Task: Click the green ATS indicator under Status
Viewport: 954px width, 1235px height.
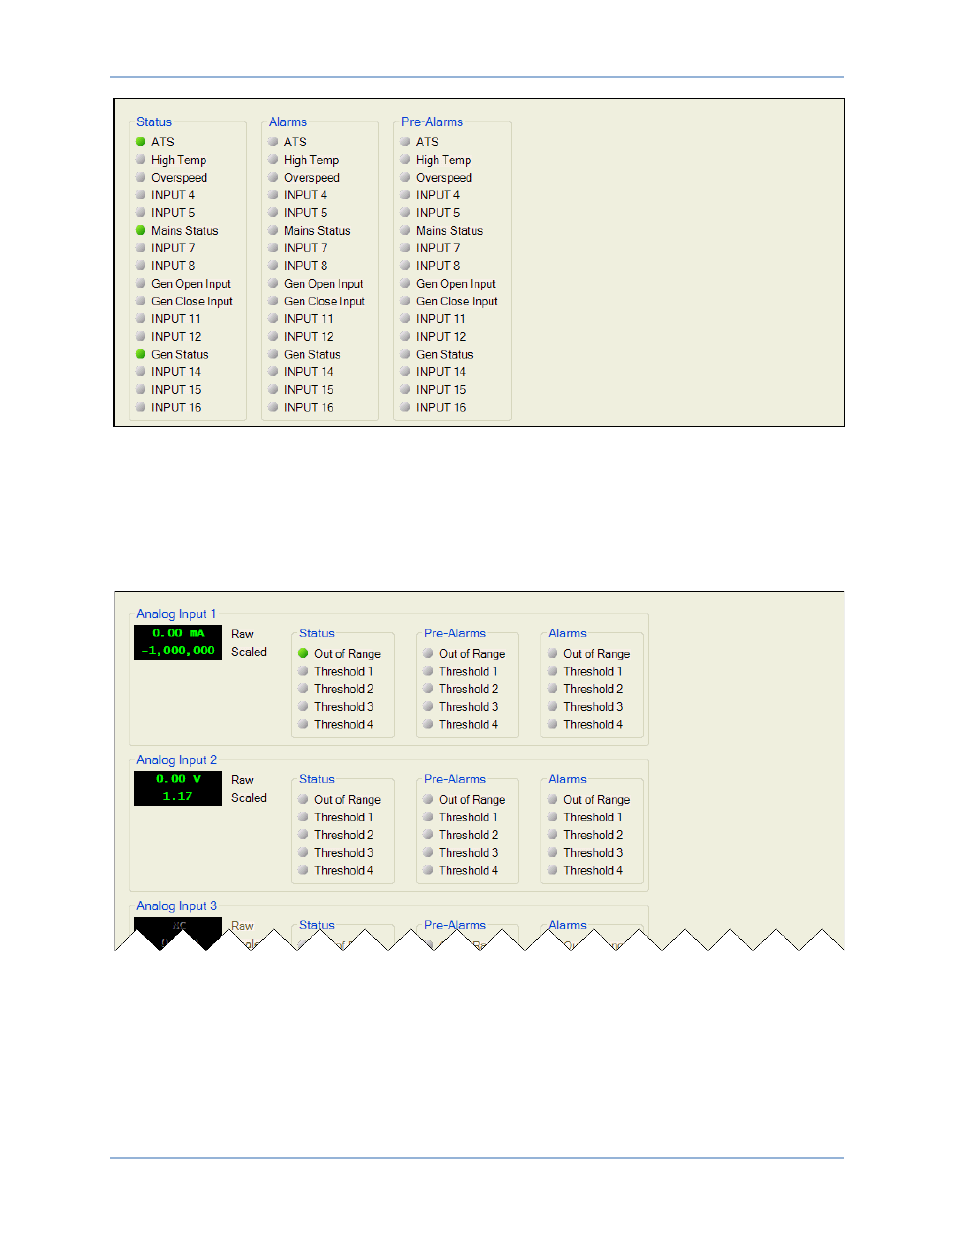Action: coord(141,142)
